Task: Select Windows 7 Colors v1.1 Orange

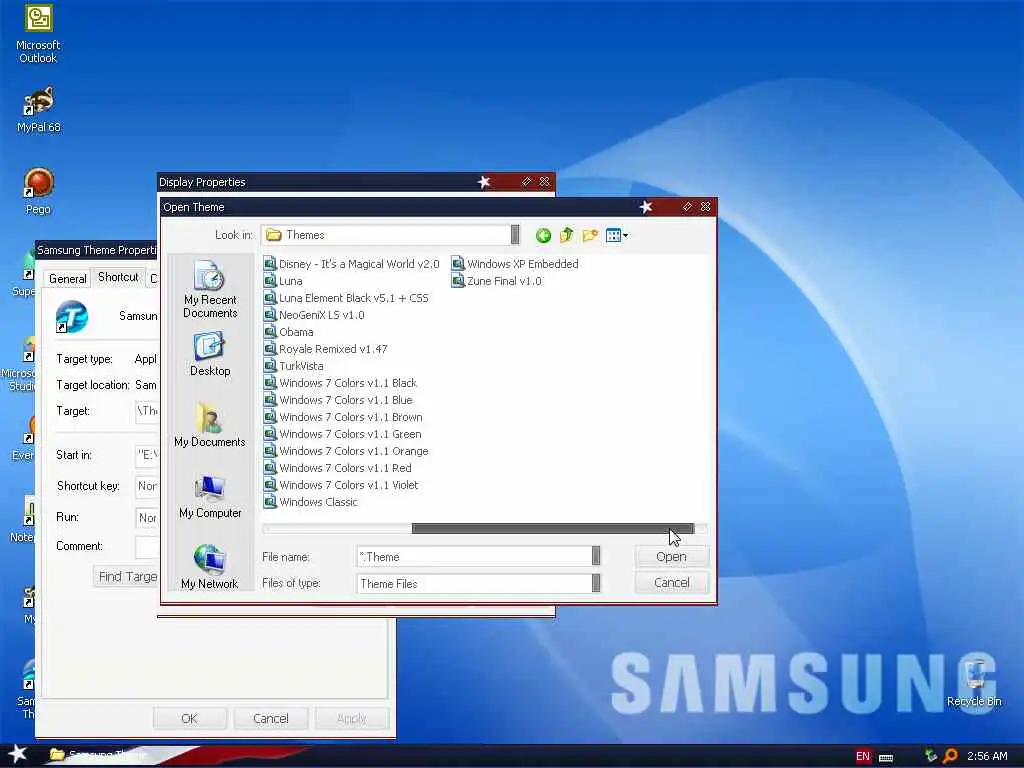Action: coord(346,451)
